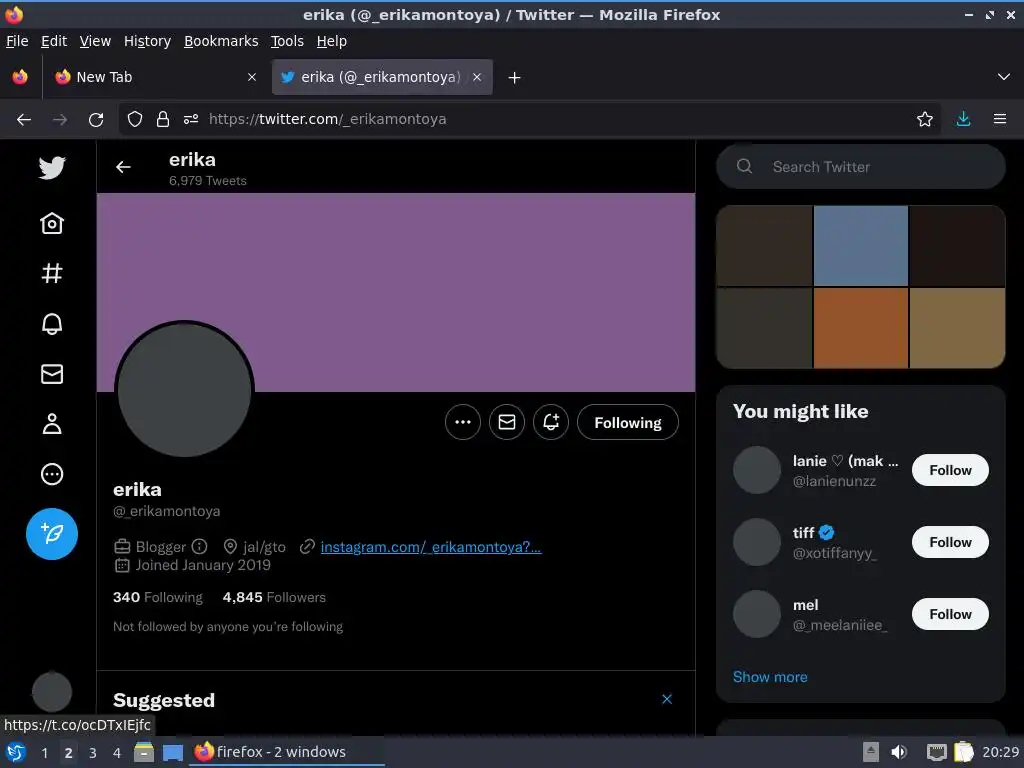The height and width of the screenshot is (768, 1024).
Task: Follow mel @_meelaniiee_
Action: point(950,614)
